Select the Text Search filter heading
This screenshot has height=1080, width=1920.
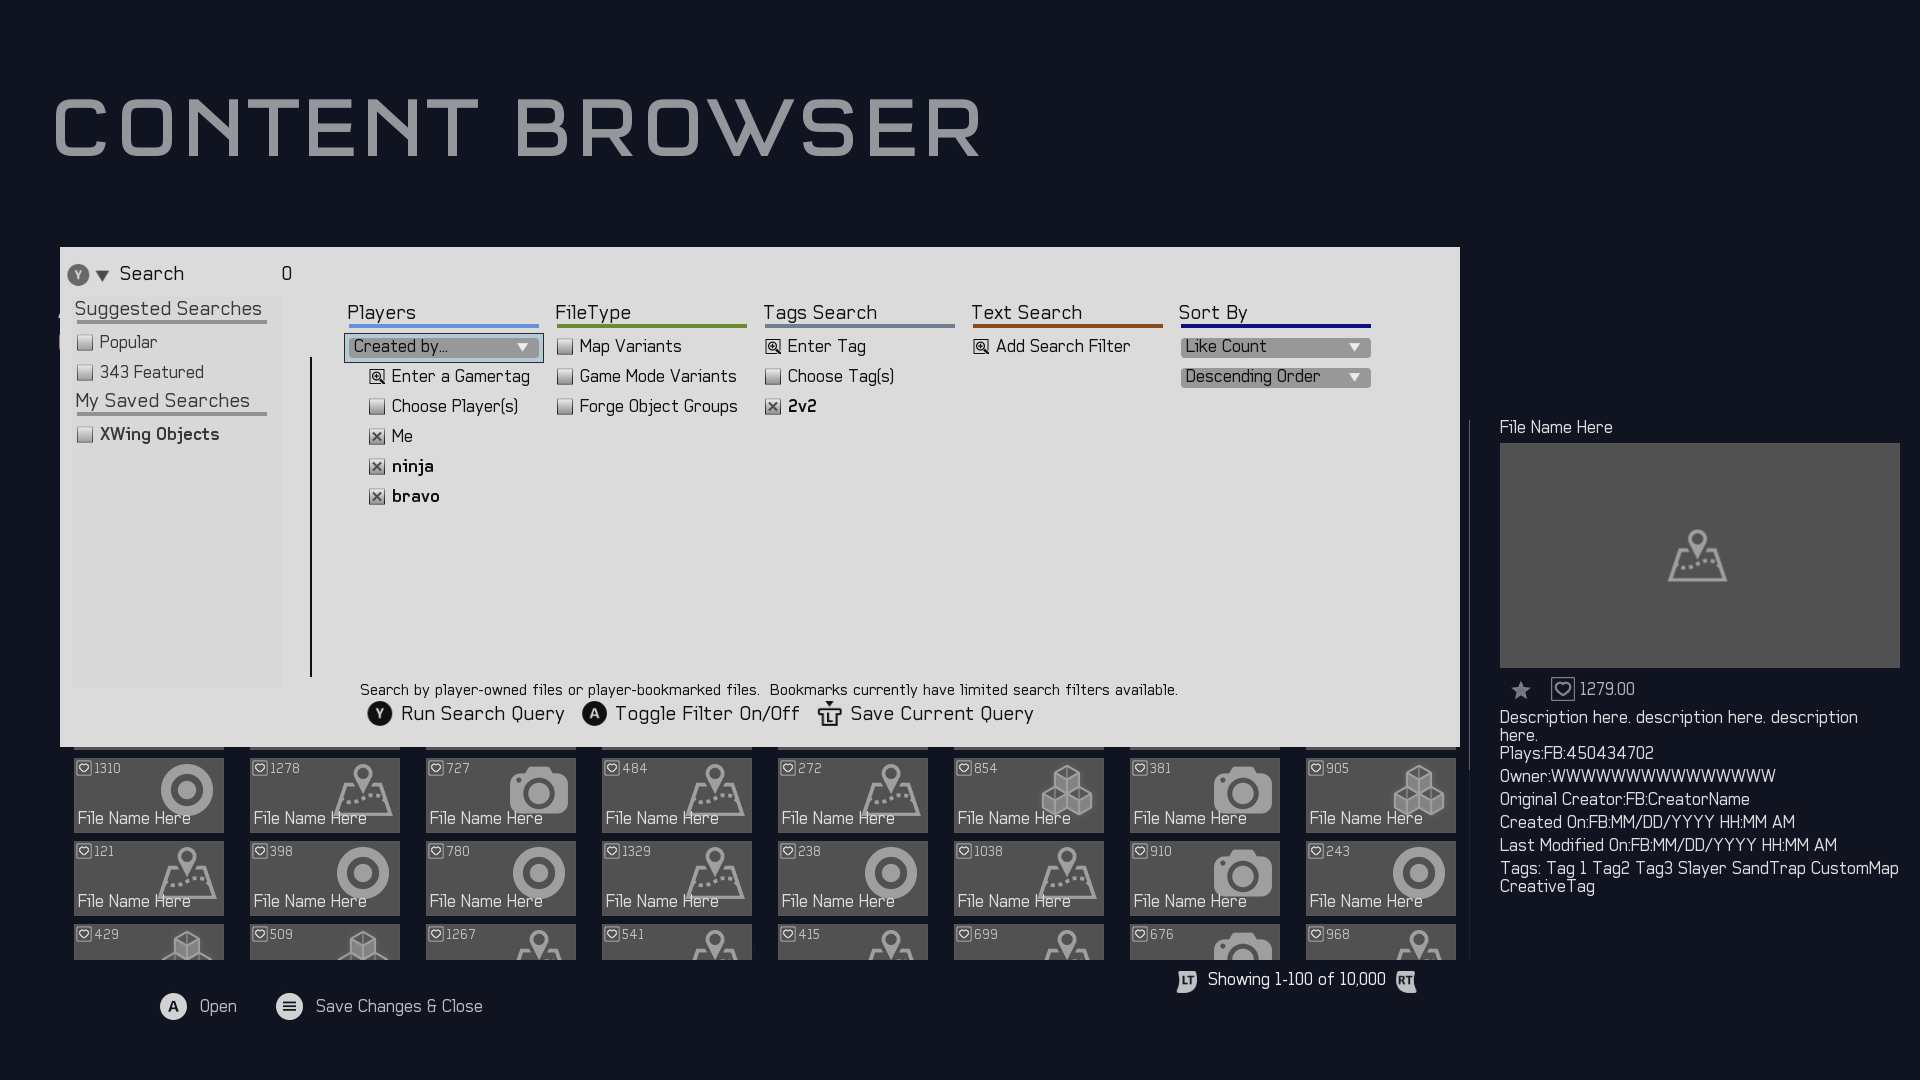tap(1027, 313)
